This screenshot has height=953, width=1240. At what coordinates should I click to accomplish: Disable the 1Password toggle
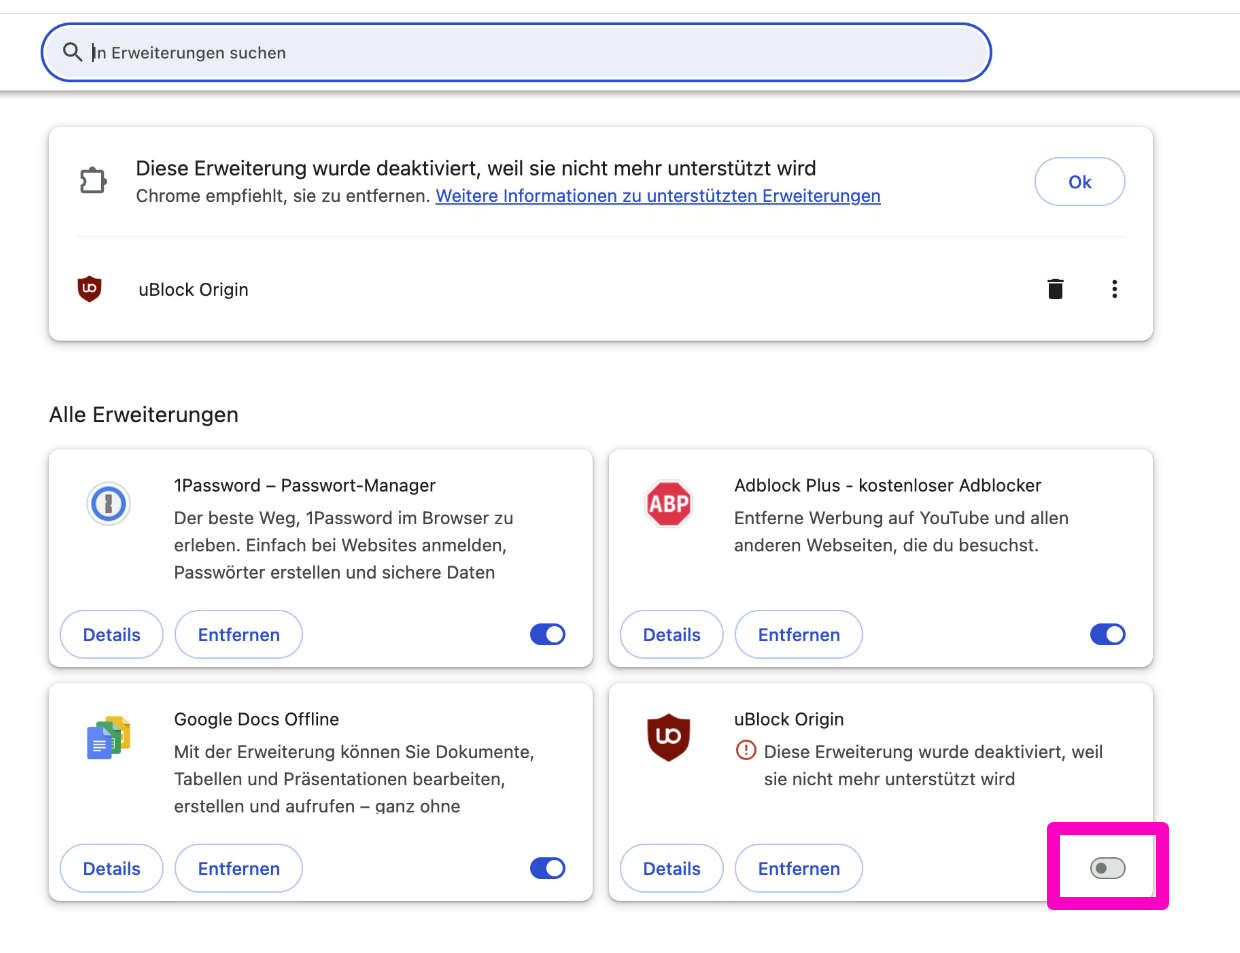548,634
